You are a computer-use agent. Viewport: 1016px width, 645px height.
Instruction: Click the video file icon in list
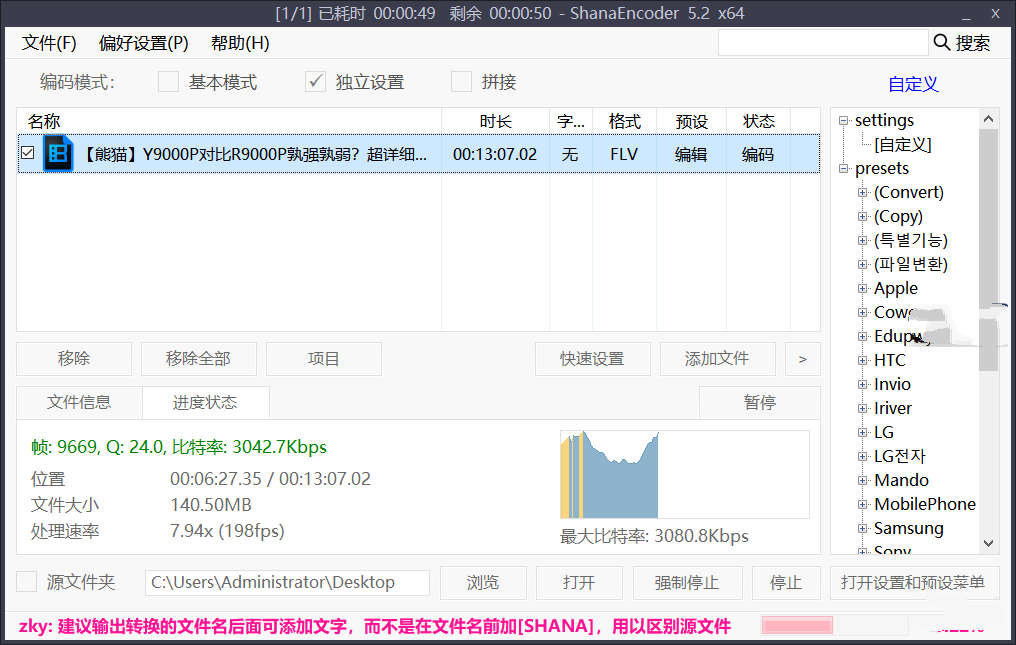57,153
